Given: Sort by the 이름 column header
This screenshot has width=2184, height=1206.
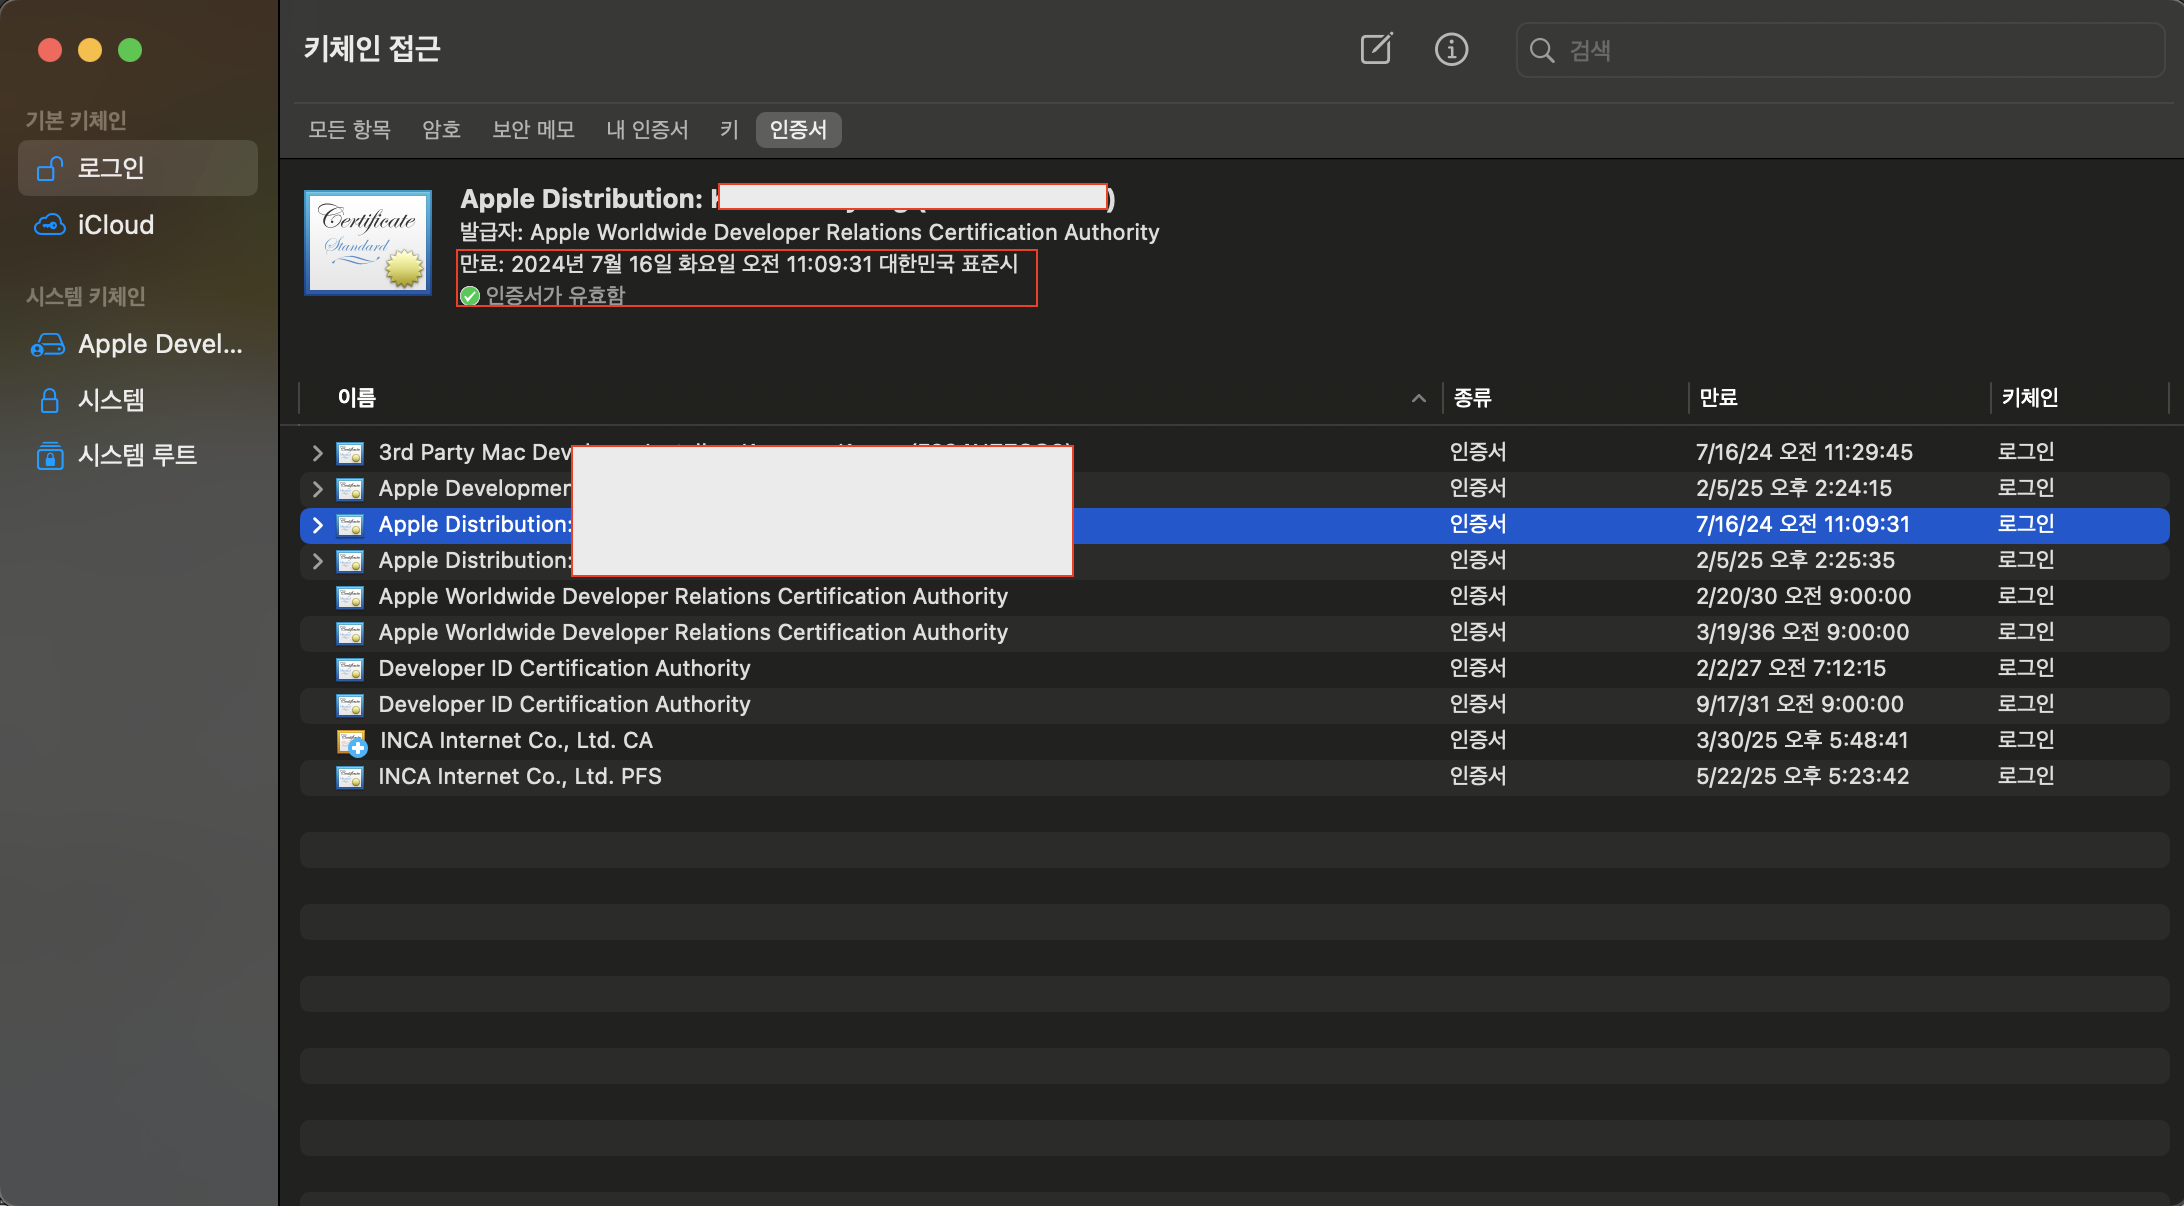Looking at the screenshot, I should 357,398.
